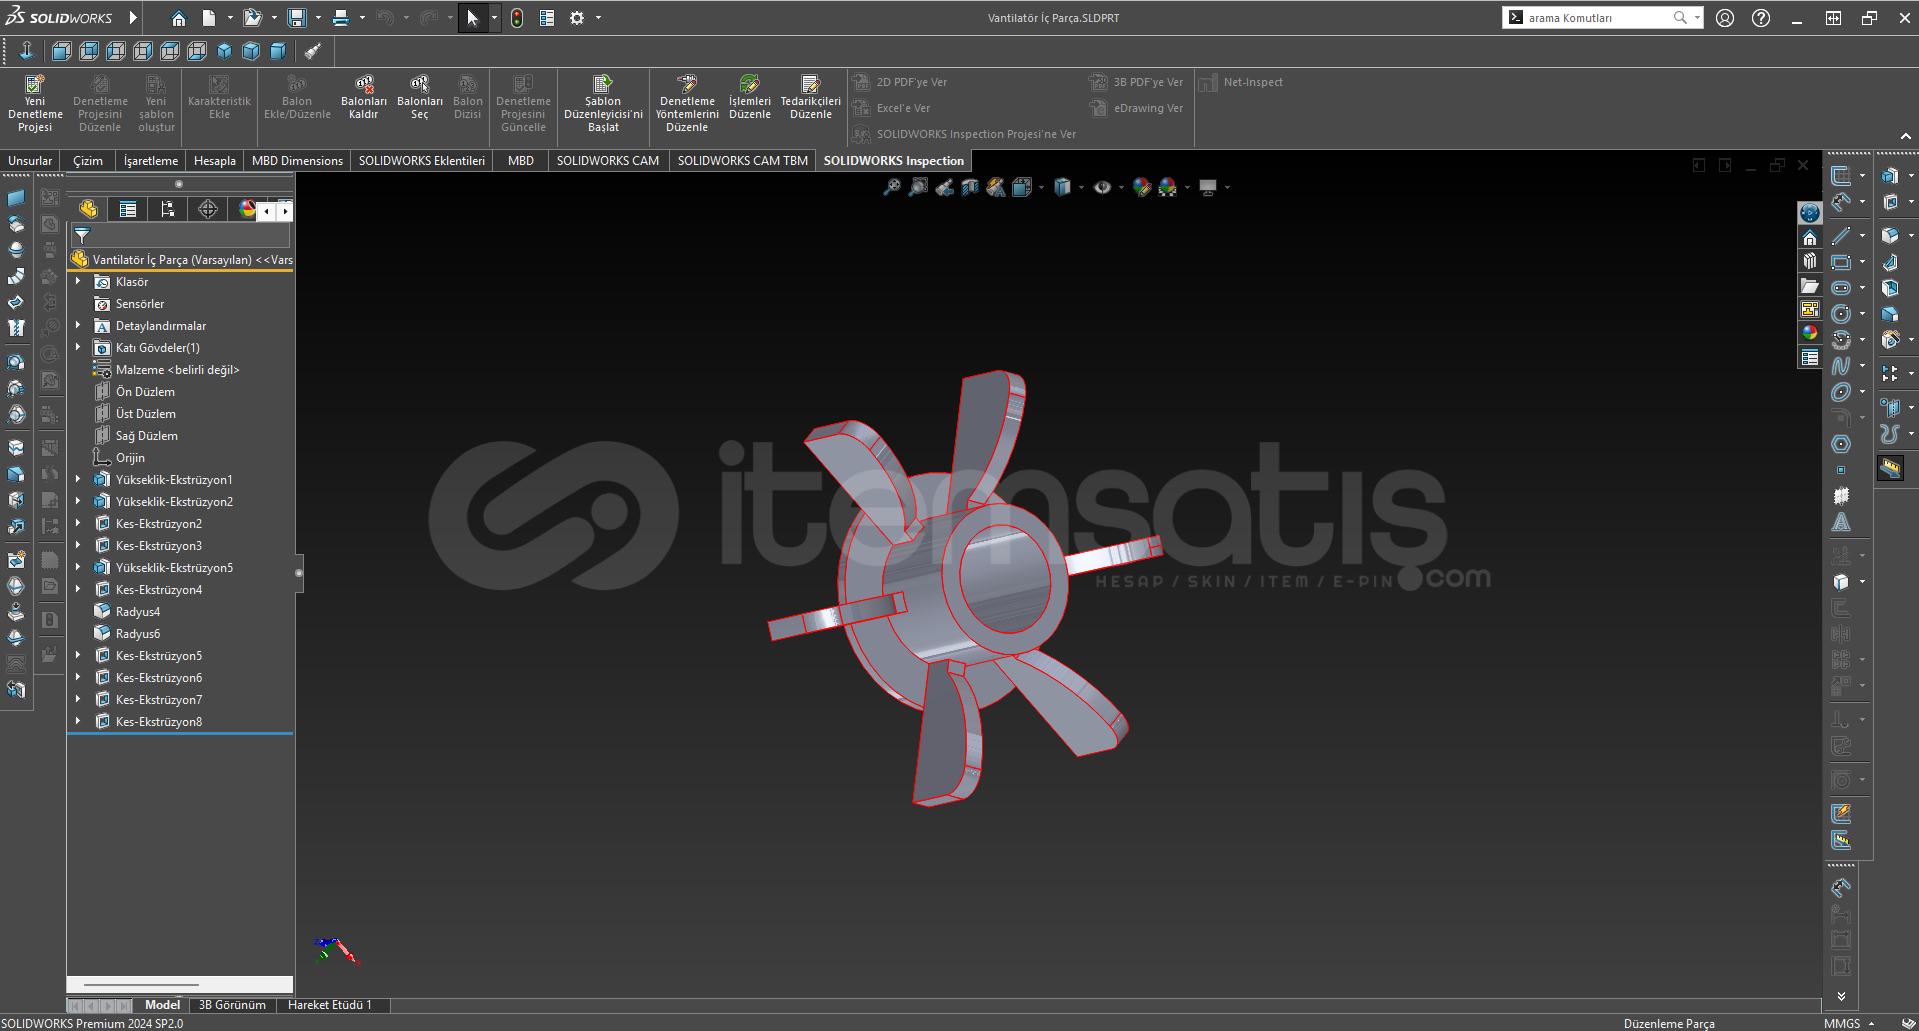
Task: Expand Detaylandırmalar in the feature tree
Action: click(x=78, y=326)
